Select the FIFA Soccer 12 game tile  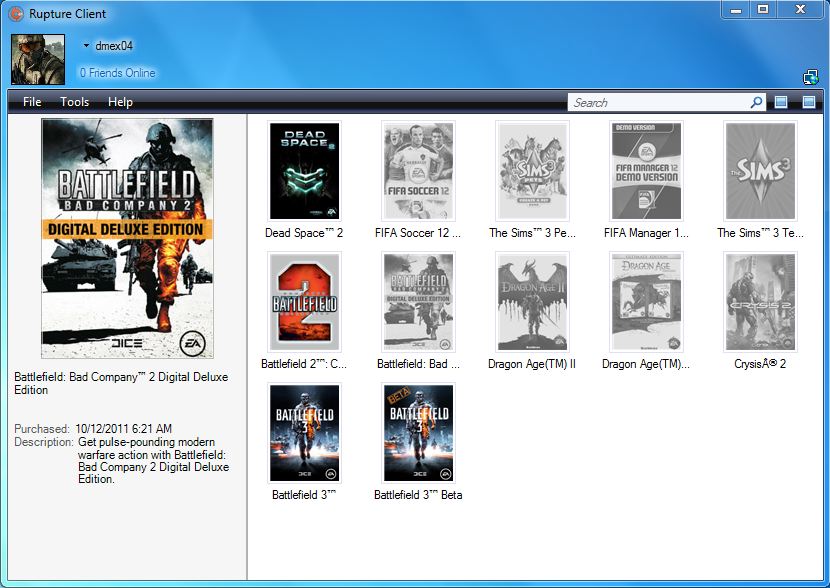coord(418,171)
